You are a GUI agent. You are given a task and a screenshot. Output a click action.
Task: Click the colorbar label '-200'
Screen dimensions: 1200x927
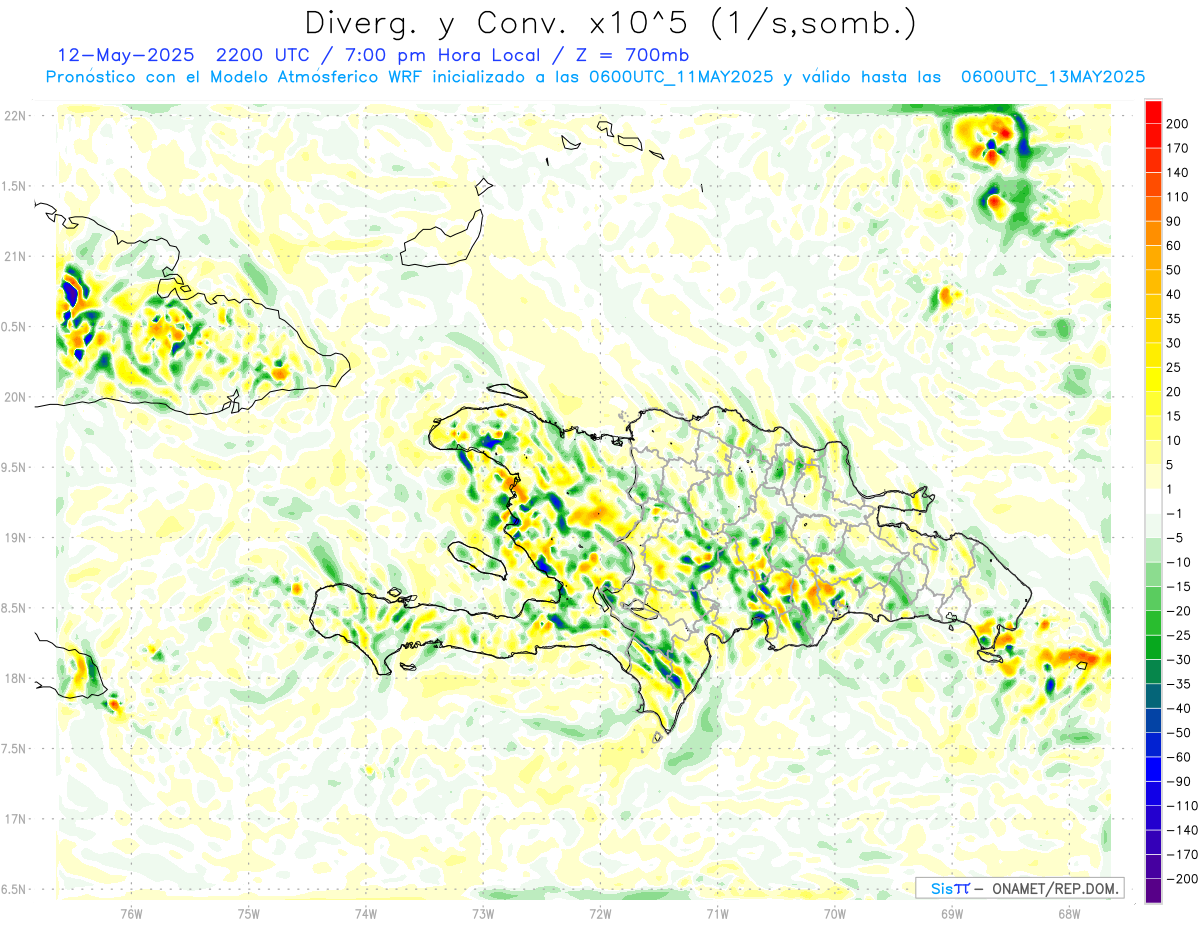tap(1181, 879)
